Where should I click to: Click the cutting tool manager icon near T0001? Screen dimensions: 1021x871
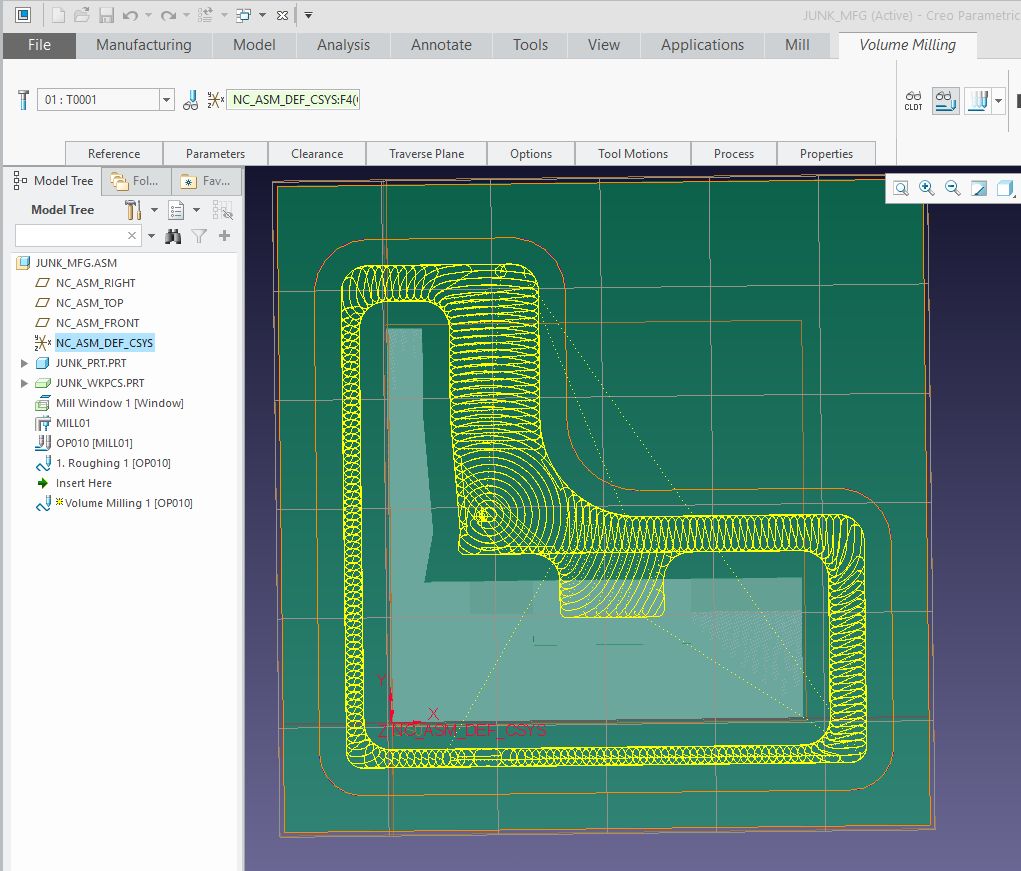[188, 100]
